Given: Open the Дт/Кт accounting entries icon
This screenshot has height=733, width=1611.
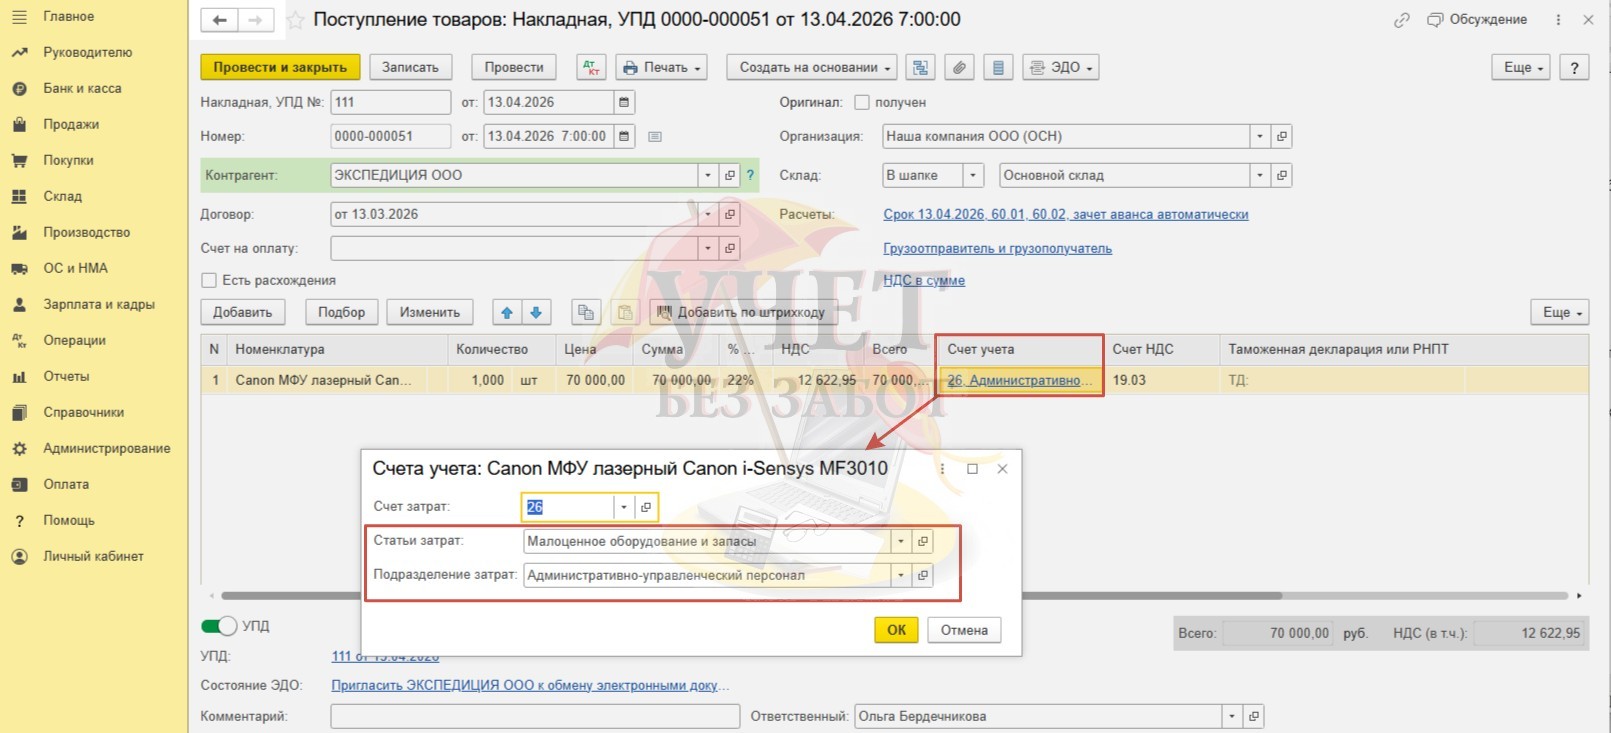Looking at the screenshot, I should (591, 68).
